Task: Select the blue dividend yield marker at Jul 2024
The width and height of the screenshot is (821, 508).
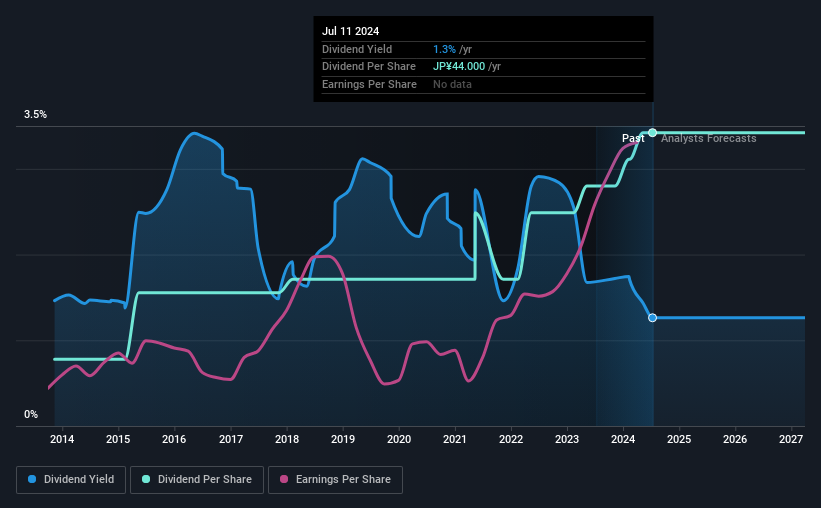Action: [652, 318]
